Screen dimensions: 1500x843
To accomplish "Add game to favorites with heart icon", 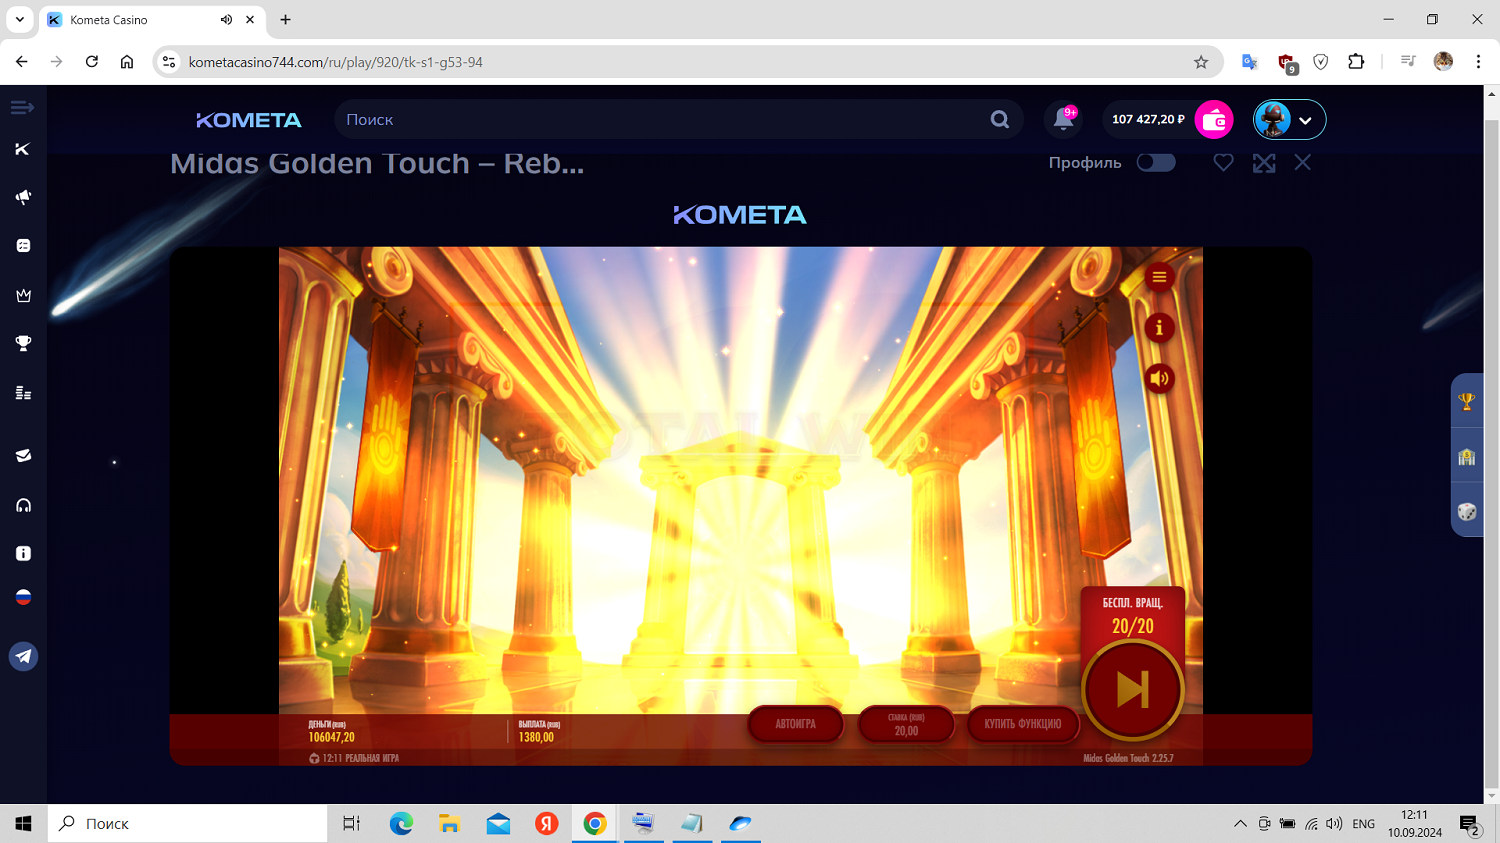I will point(1223,163).
